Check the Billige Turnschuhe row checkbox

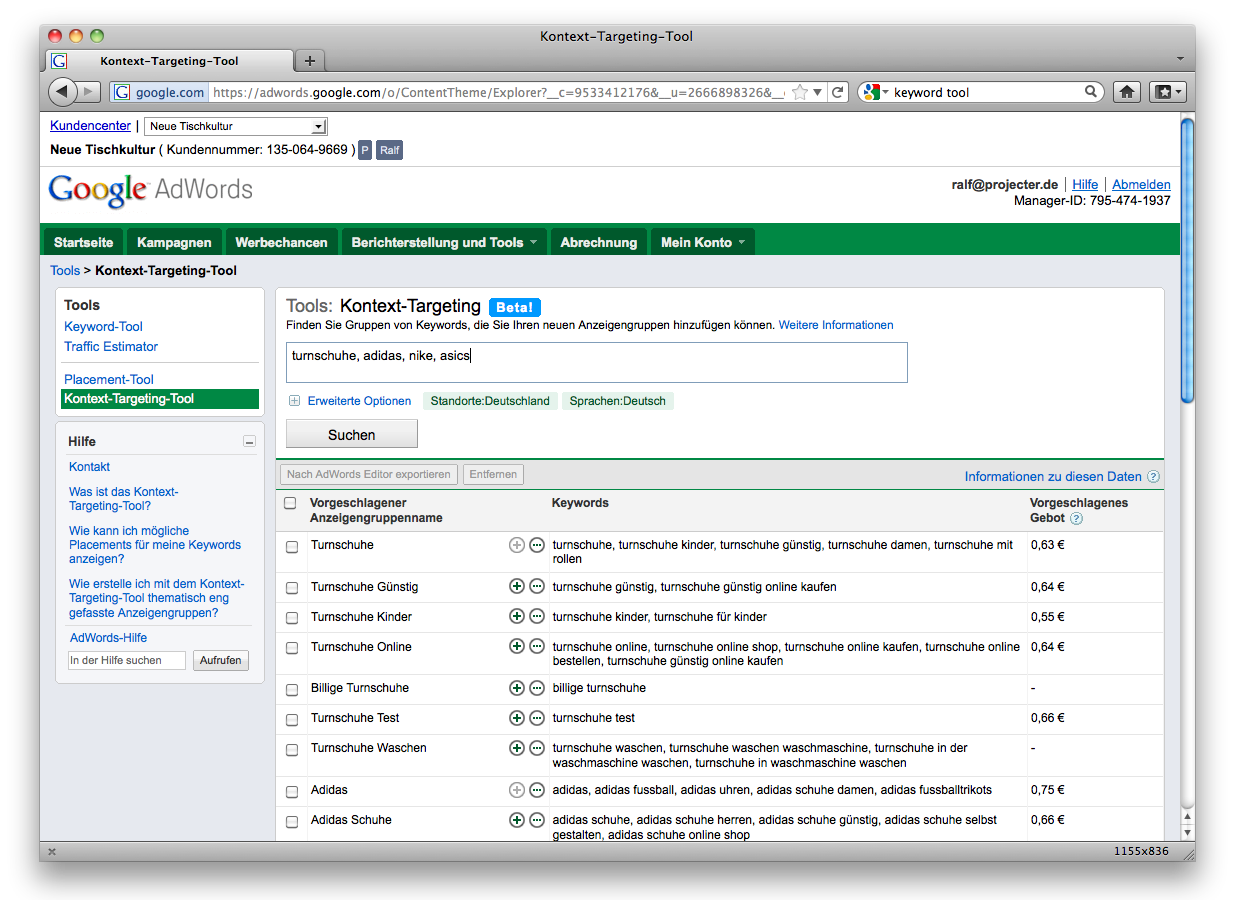tap(292, 690)
